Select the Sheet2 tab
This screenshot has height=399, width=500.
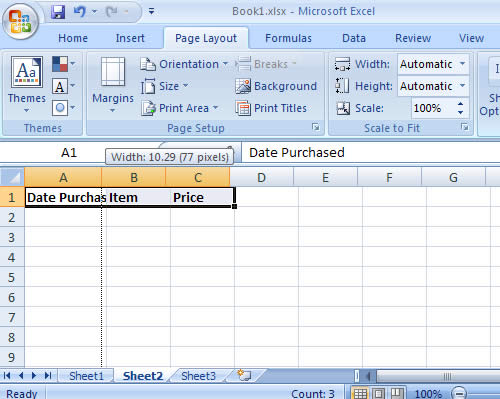(143, 376)
